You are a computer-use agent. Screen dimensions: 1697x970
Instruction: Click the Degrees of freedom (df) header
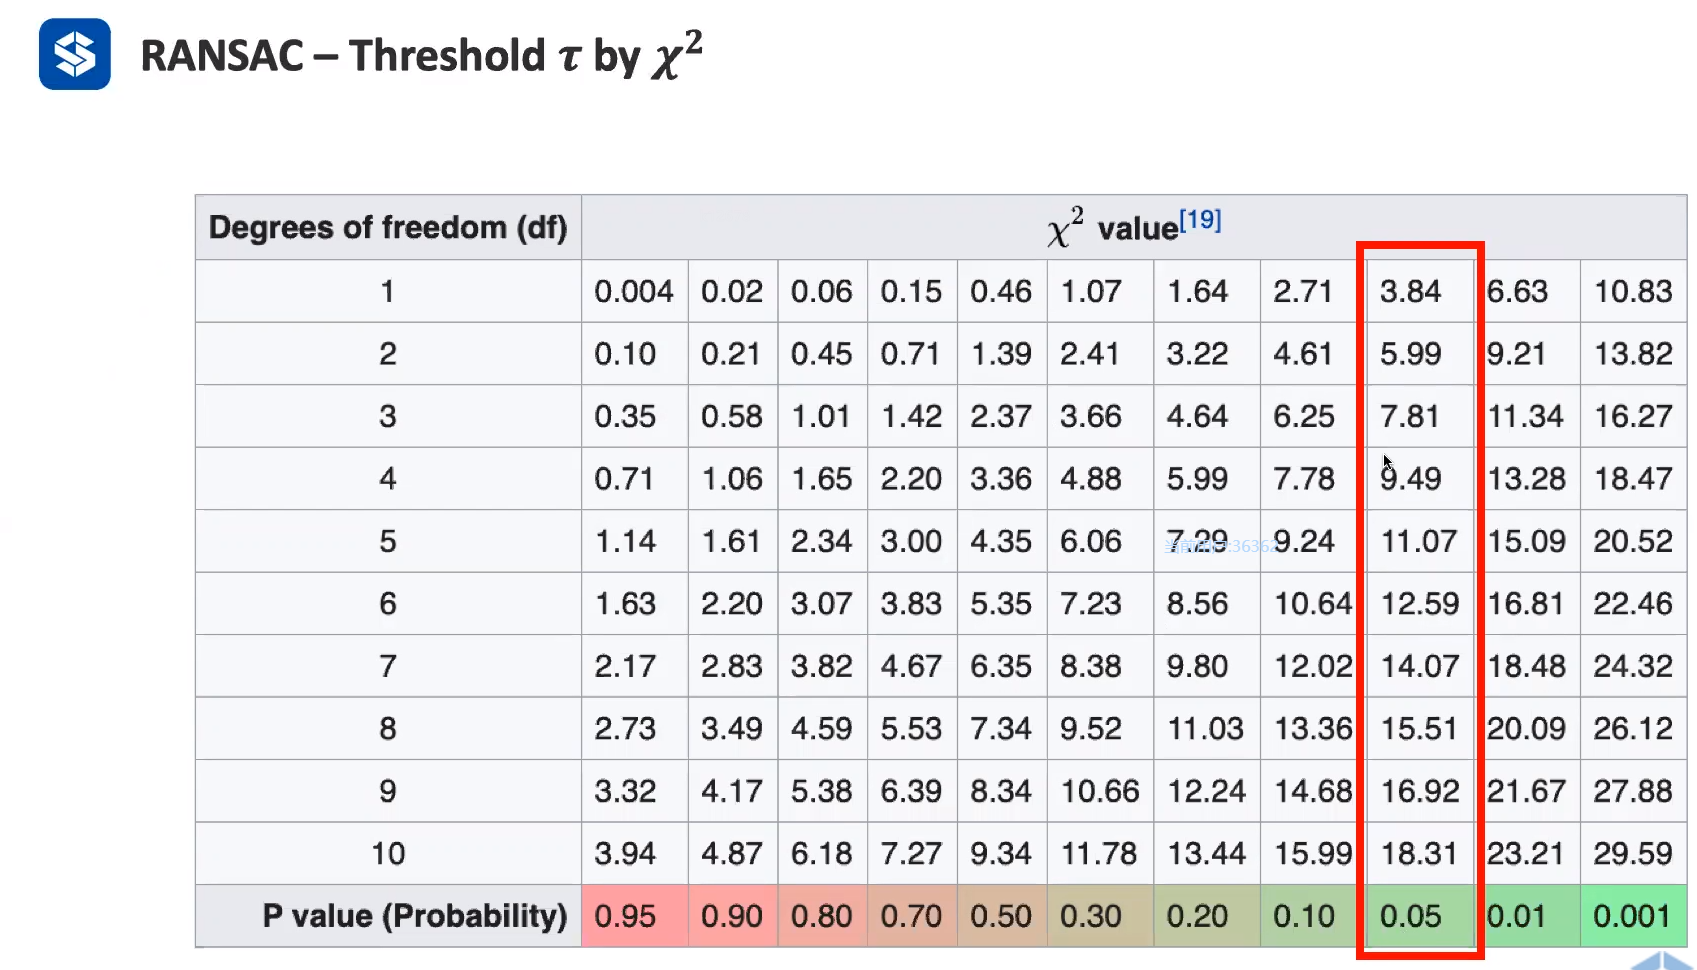click(388, 228)
